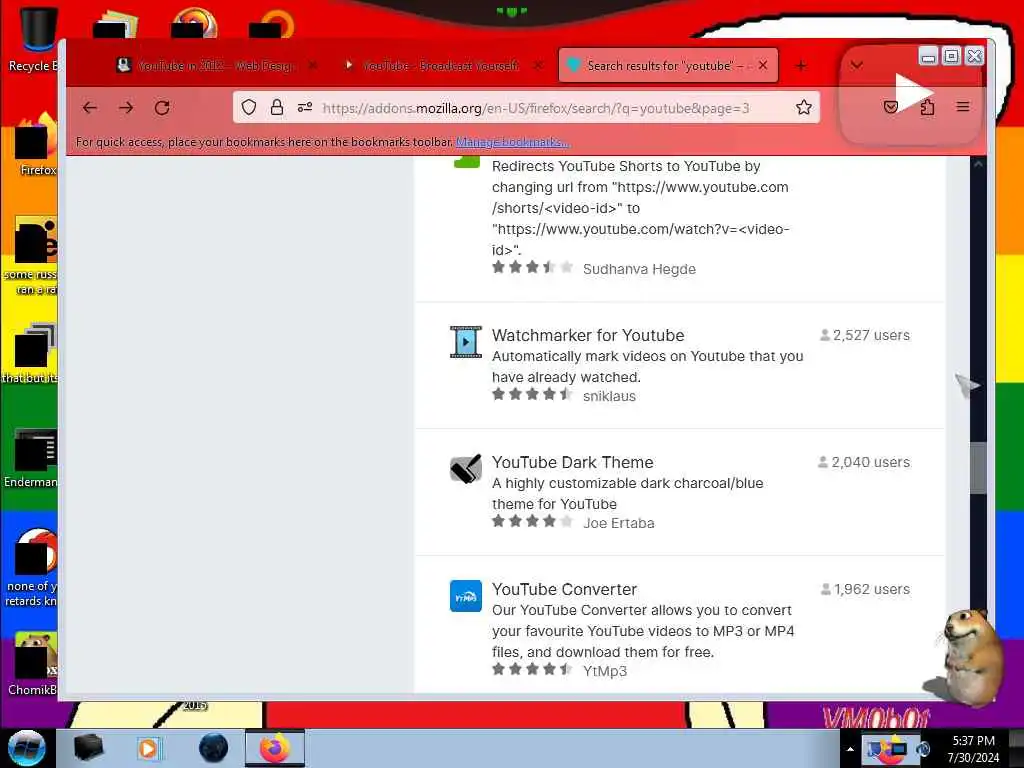
Task: Close the Search results for youtube tab
Action: pos(763,65)
